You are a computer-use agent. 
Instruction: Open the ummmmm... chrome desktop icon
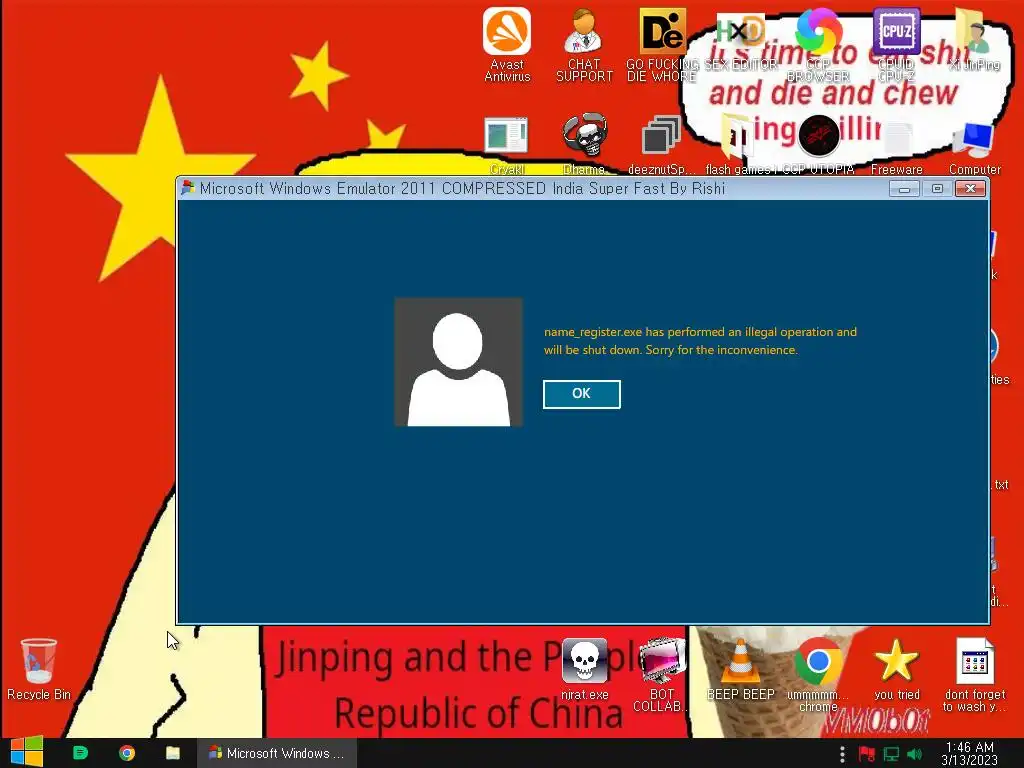[x=818, y=675]
